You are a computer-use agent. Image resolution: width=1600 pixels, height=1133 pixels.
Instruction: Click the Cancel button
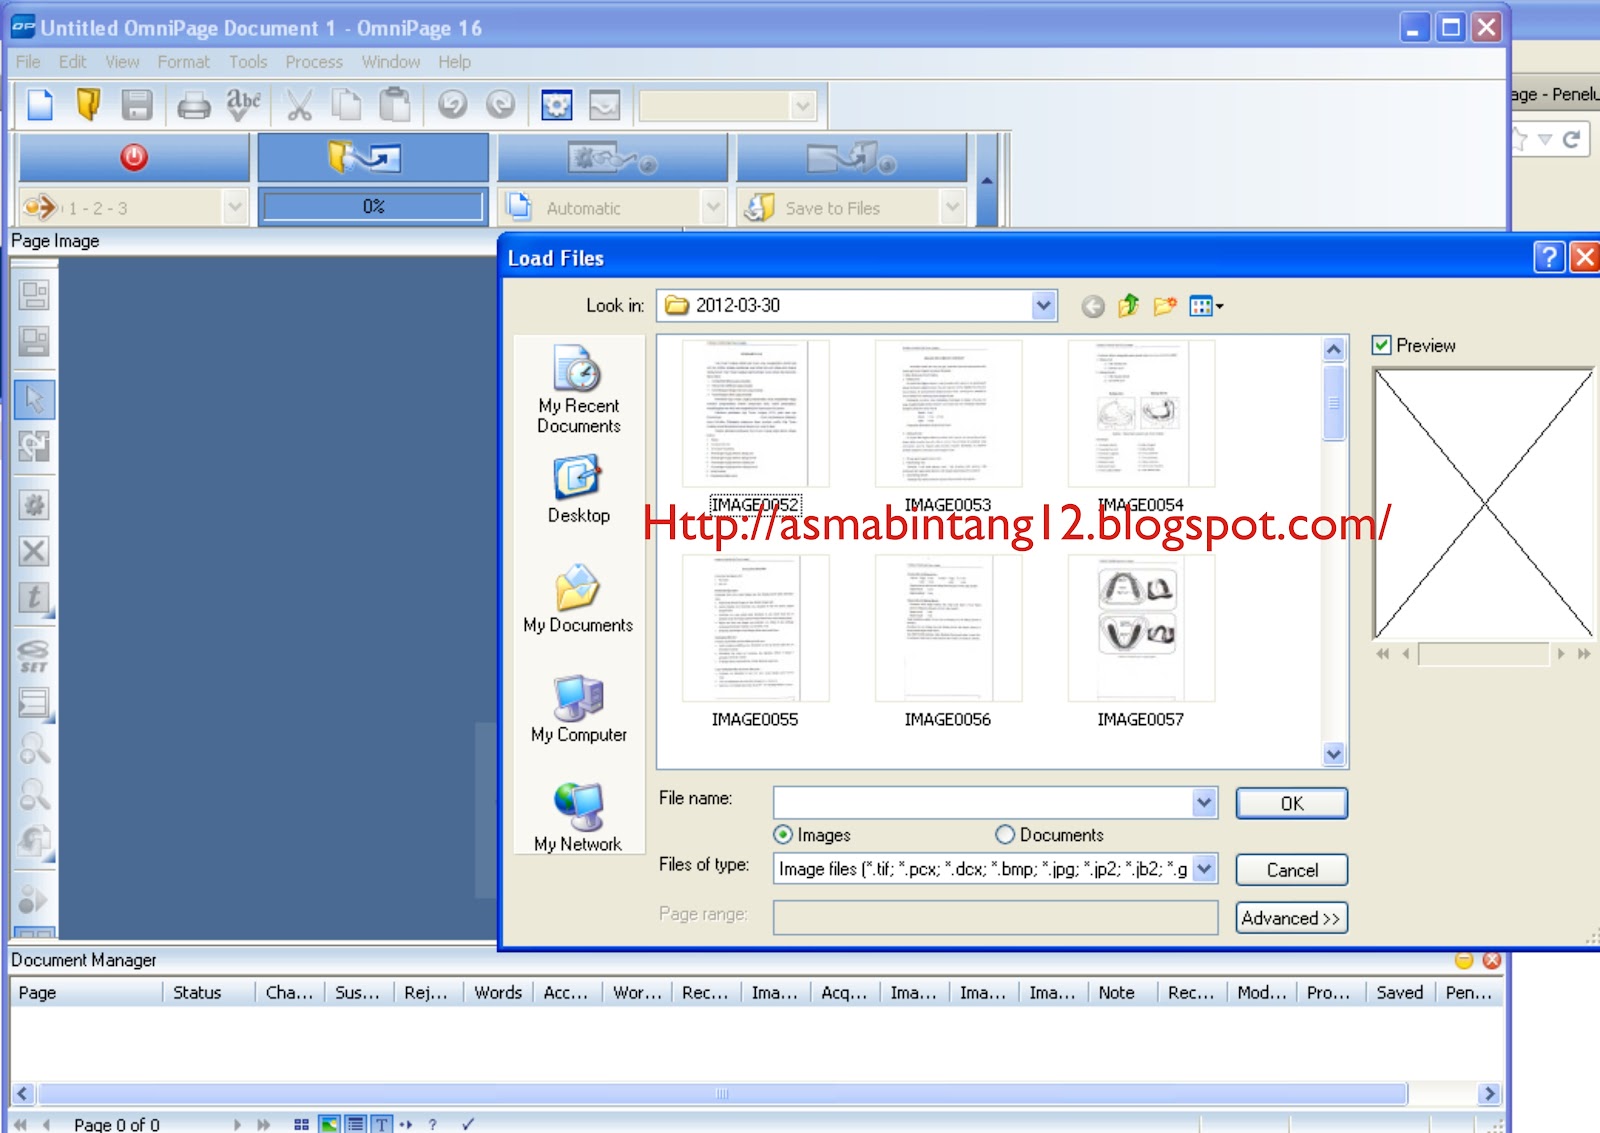[x=1292, y=870]
